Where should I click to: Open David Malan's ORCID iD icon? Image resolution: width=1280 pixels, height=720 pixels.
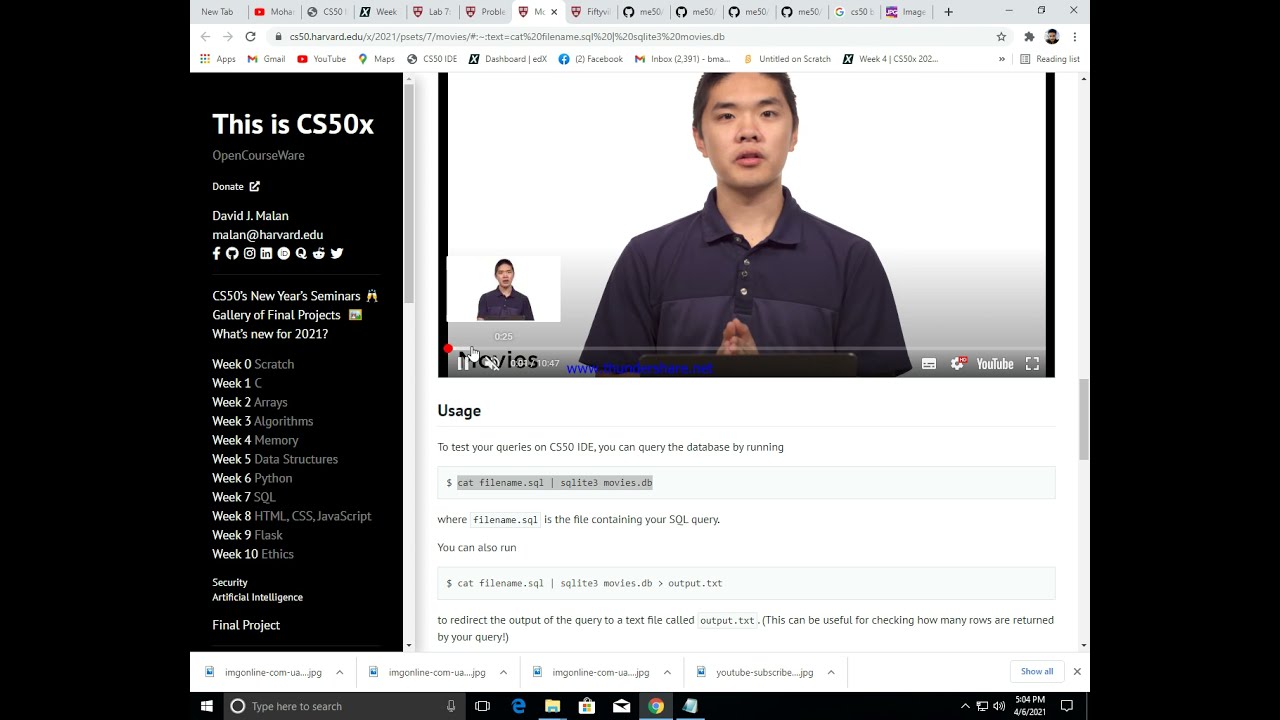click(284, 254)
